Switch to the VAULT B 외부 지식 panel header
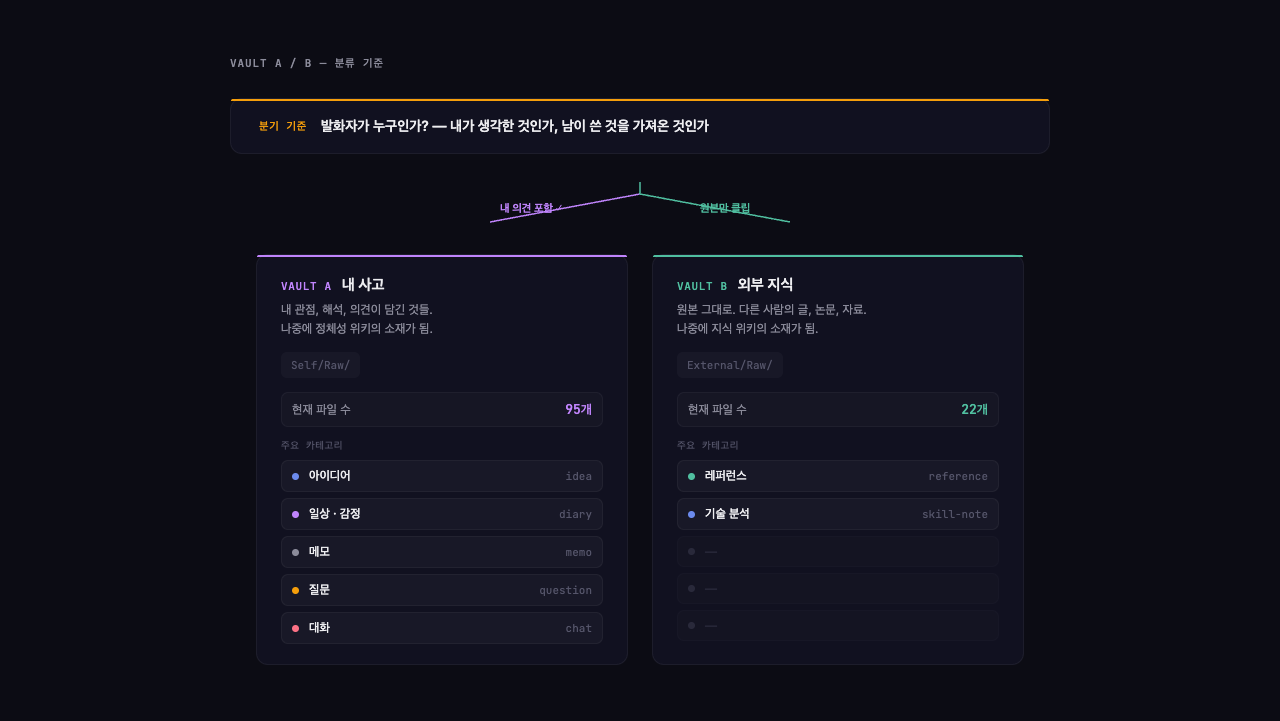 (x=734, y=285)
